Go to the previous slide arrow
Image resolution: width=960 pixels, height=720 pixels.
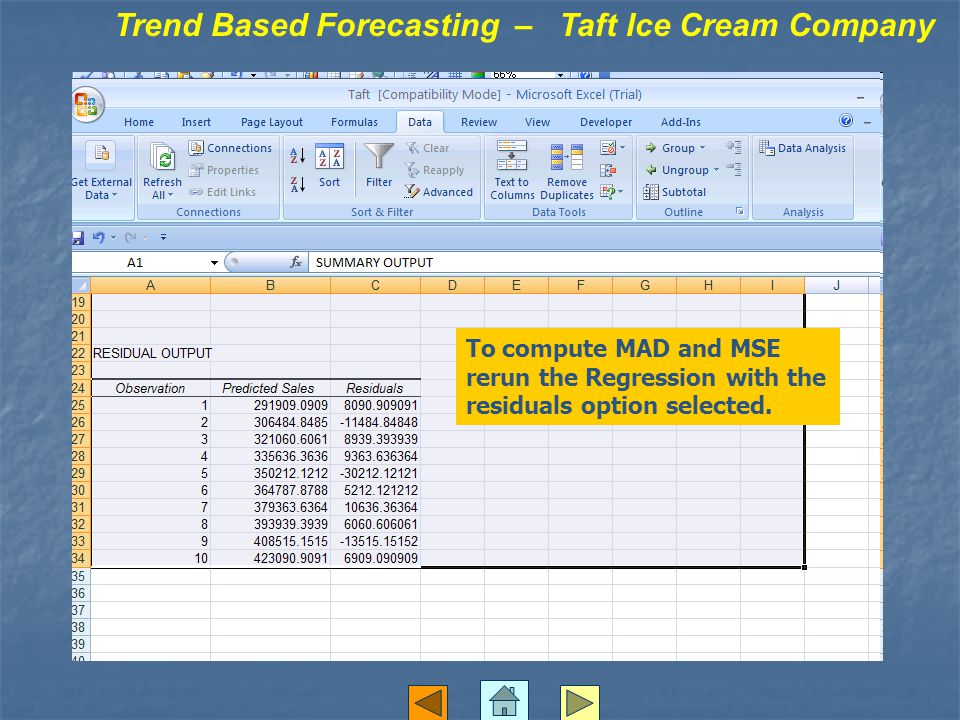(428, 702)
